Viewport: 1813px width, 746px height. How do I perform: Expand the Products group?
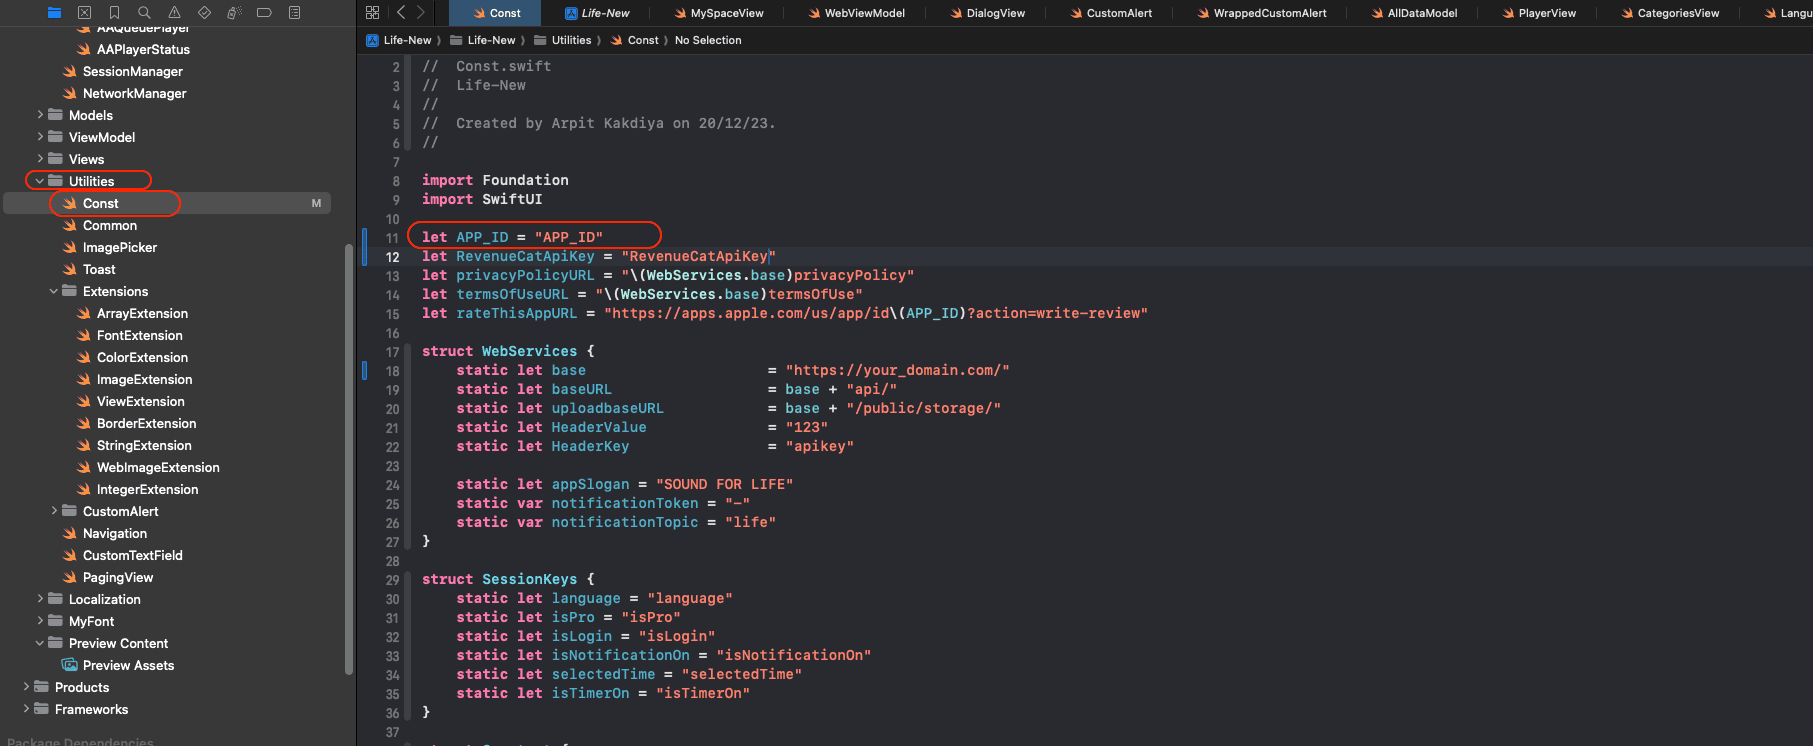tap(26, 687)
